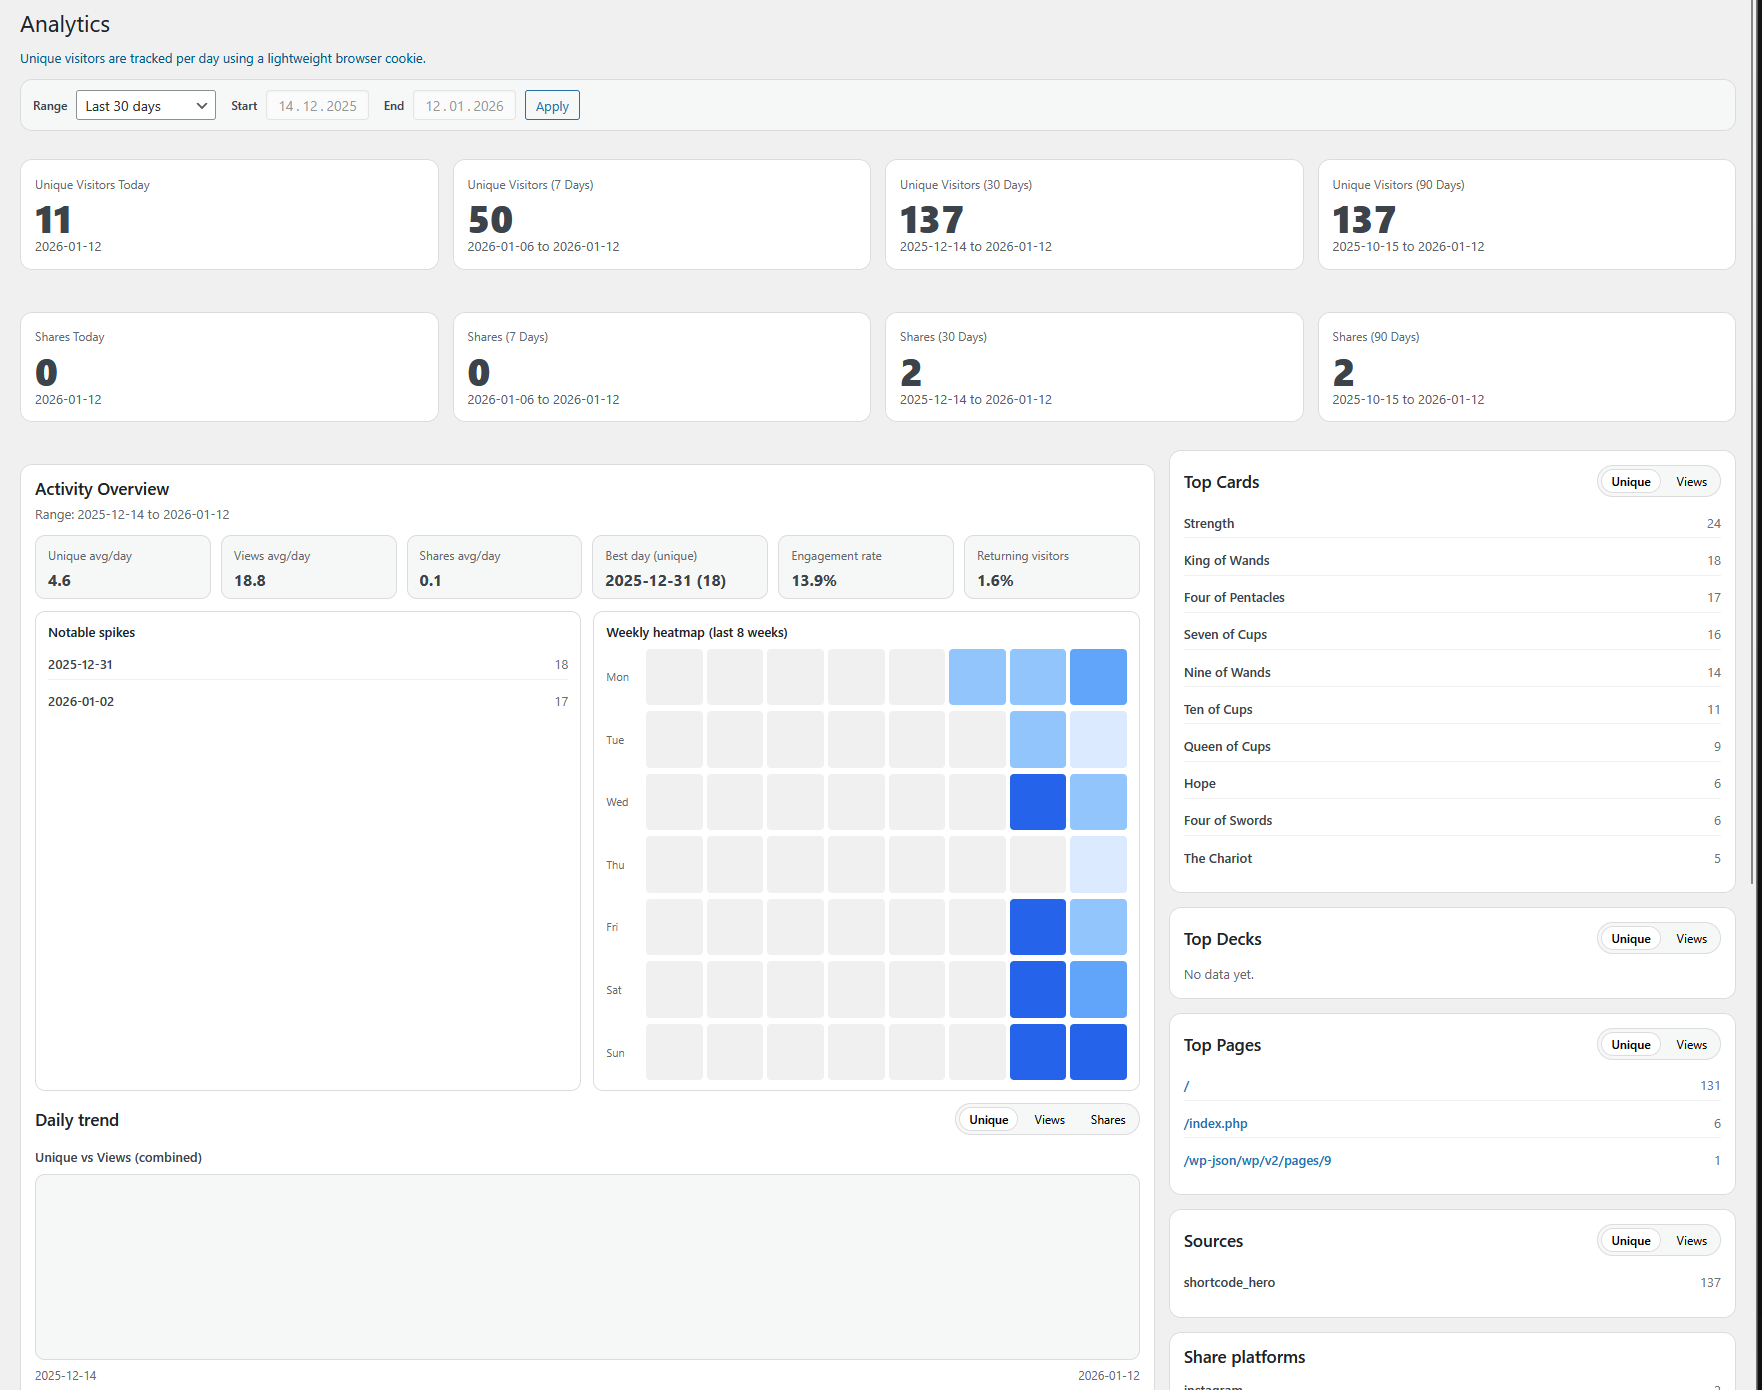Switch Top Decks to Views

[1690, 938]
